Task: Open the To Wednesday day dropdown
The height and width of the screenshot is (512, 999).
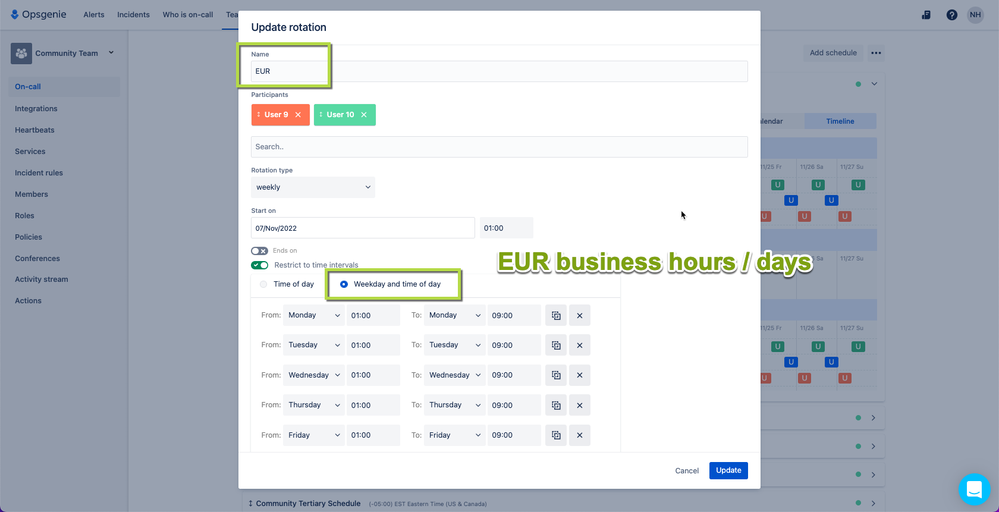Action: coord(455,375)
